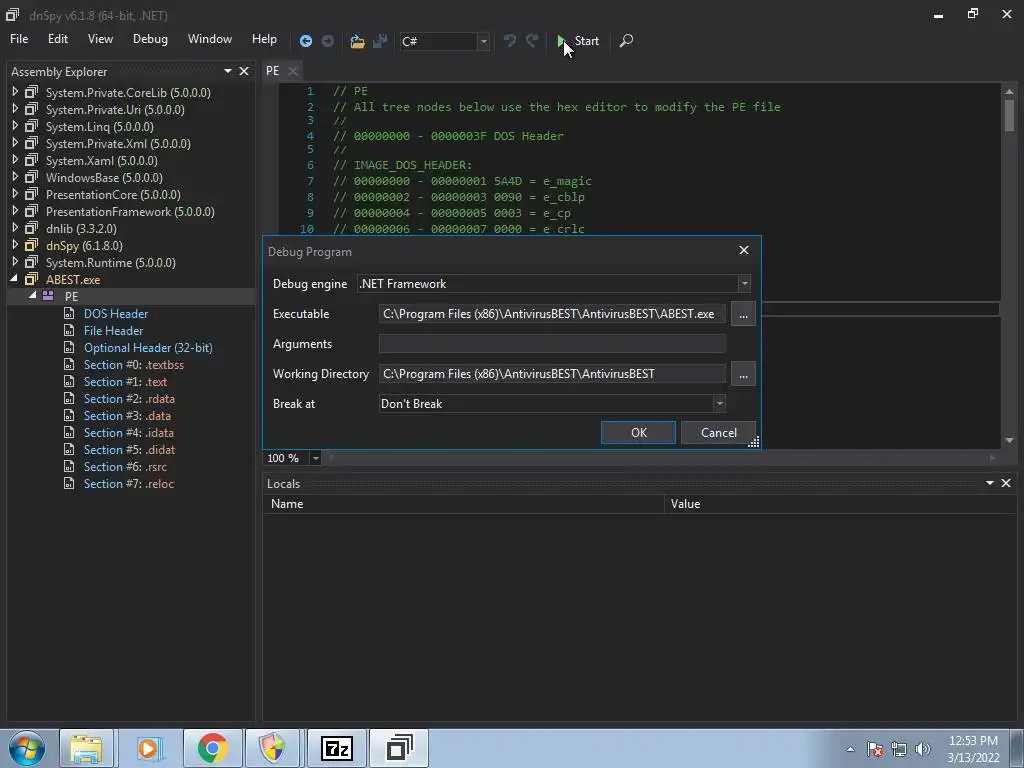1024x768 pixels.
Task: Click the Executable path field
Action: click(552, 313)
